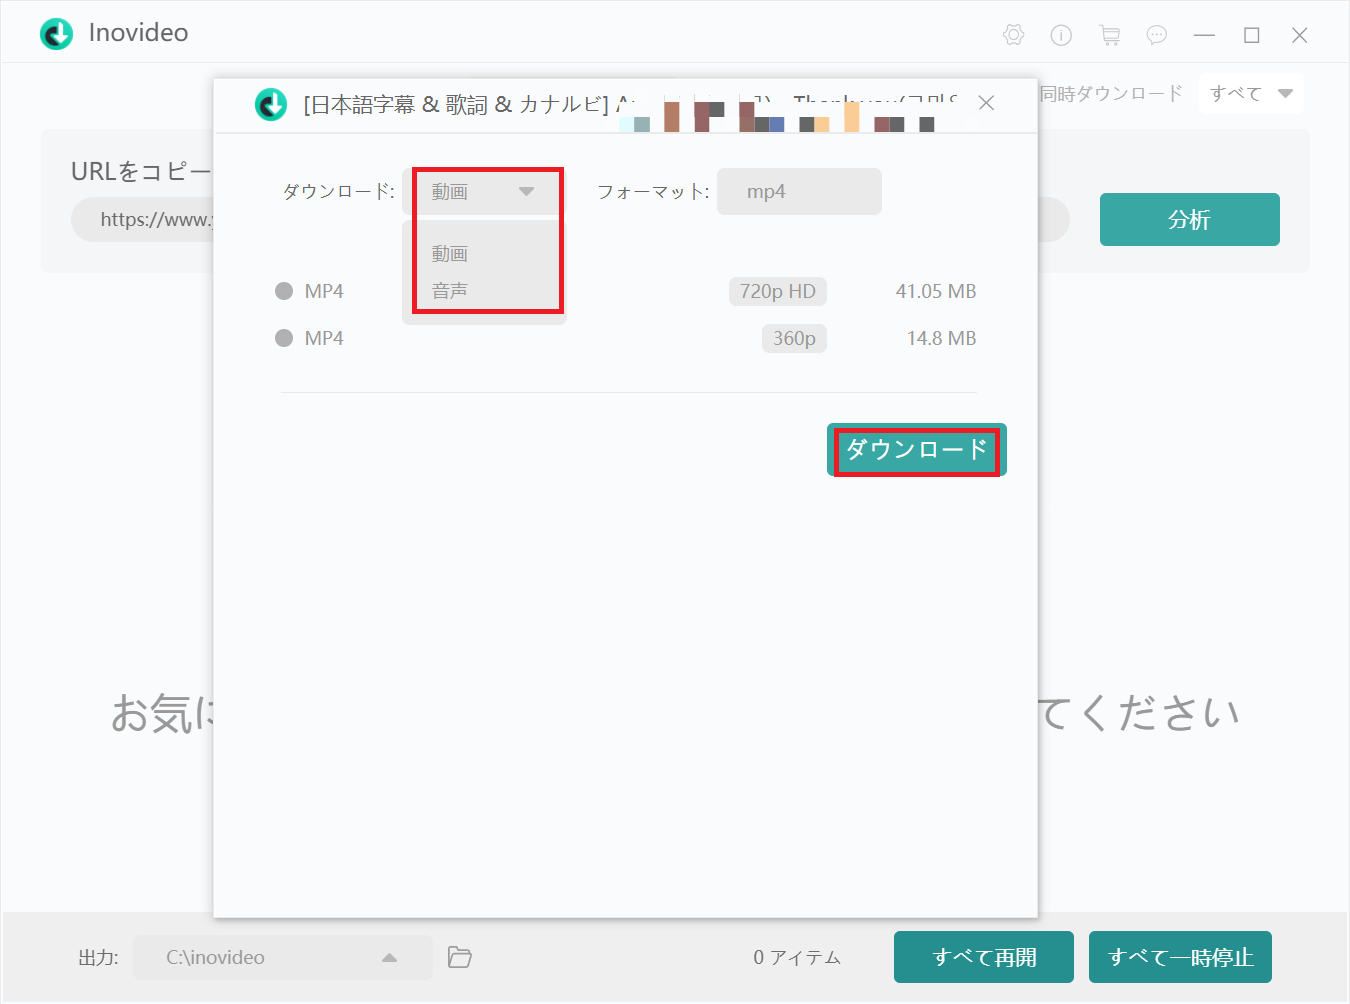Screen dimensions: 1350x1004
Task: Expand the ダウンロード type dropdown showing 動画
Action: tap(484, 191)
